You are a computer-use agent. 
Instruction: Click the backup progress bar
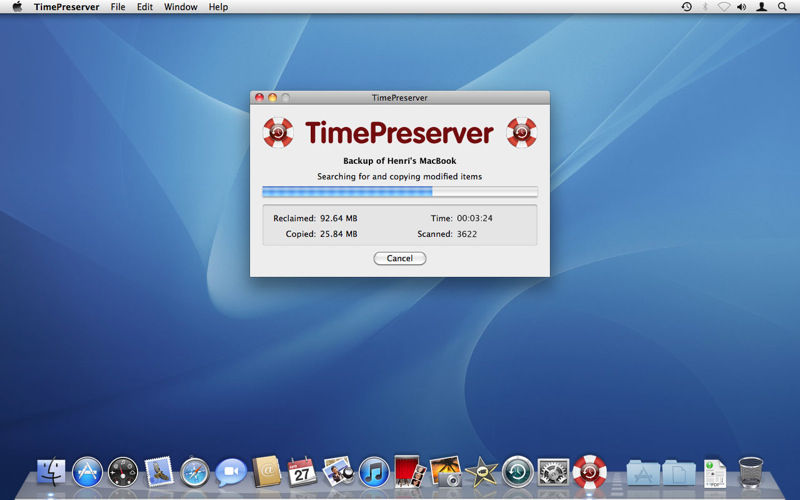pos(400,192)
